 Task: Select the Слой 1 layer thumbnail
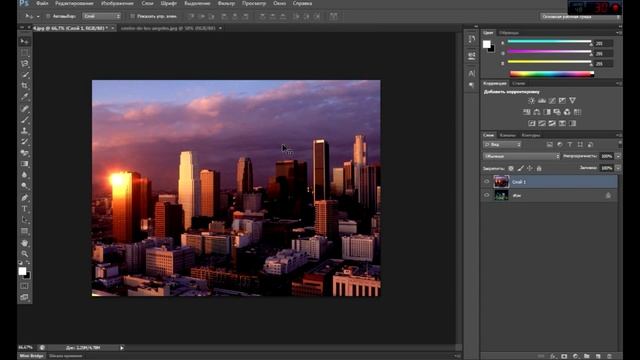click(x=501, y=182)
